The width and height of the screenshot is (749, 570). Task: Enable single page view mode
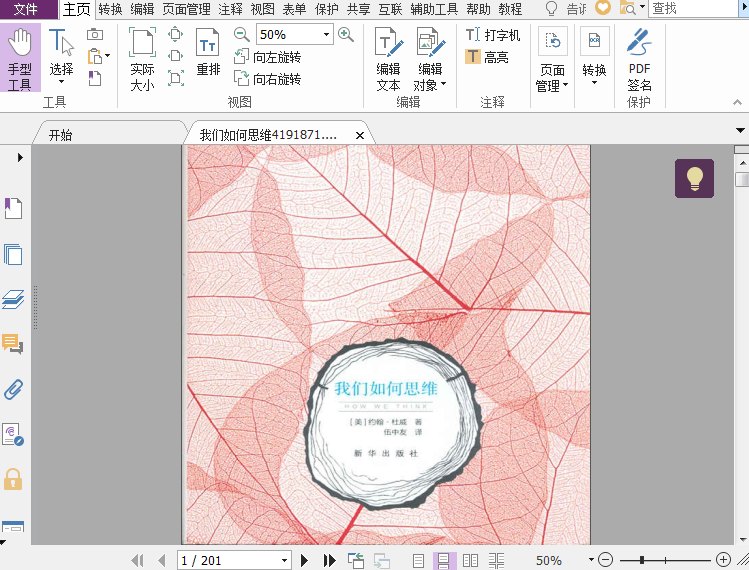(418, 560)
